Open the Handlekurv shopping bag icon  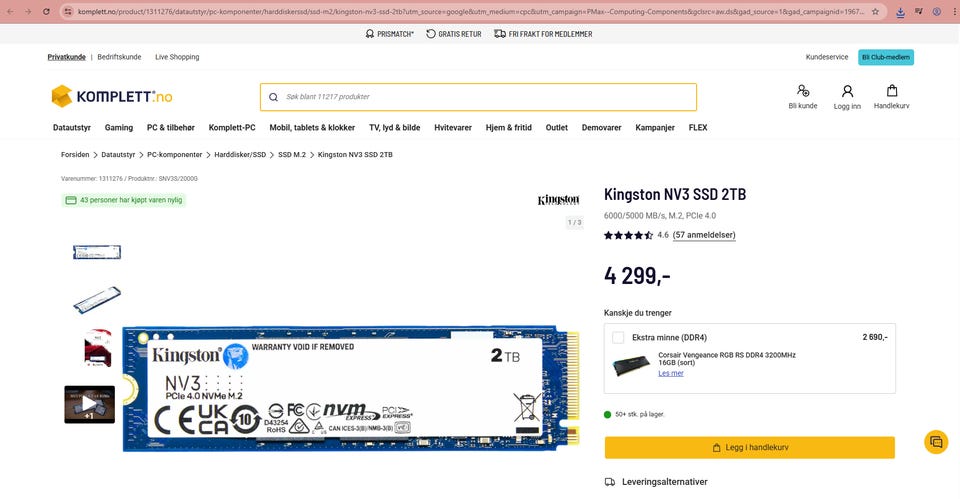click(x=891, y=91)
